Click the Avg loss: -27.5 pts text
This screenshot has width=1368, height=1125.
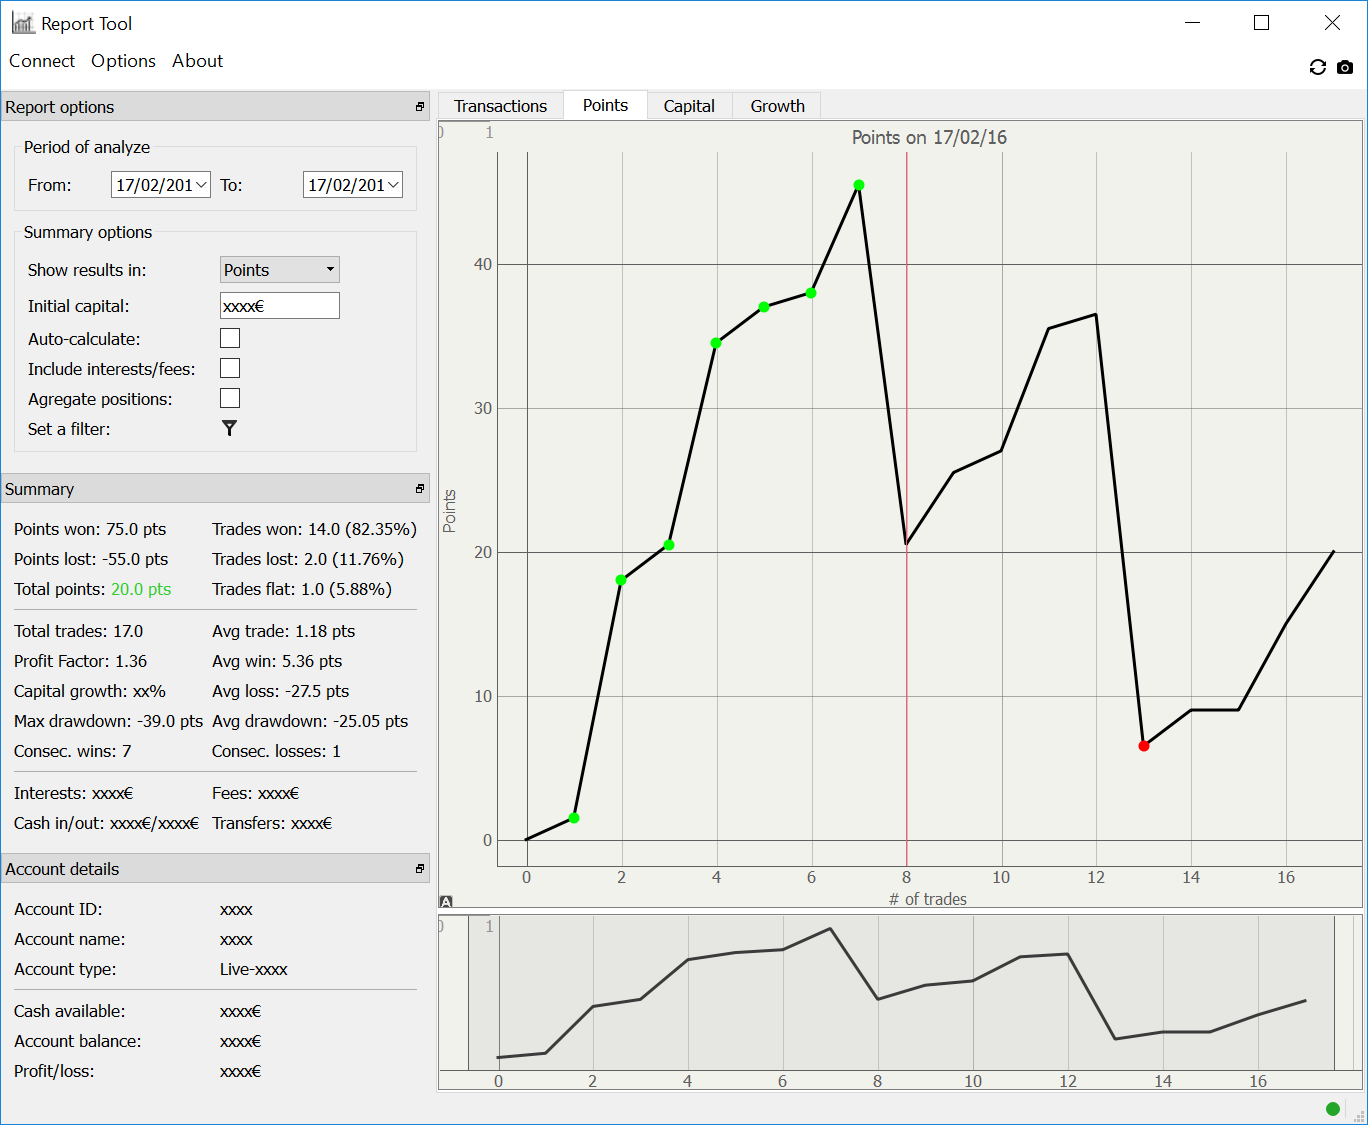[281, 691]
